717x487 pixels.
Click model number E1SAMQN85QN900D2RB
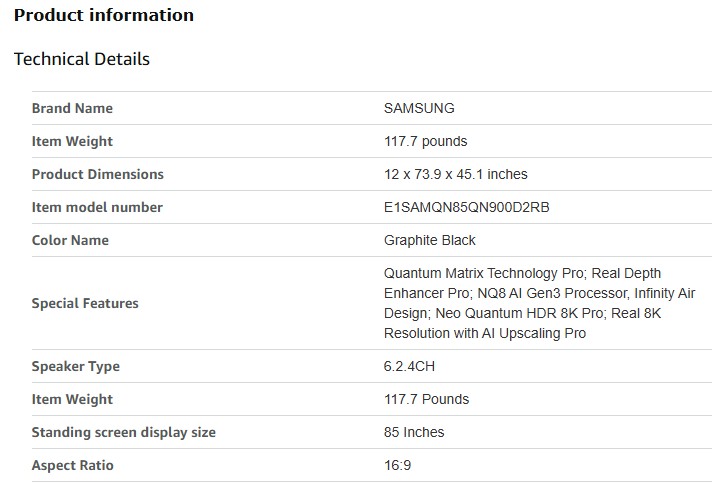[467, 207]
